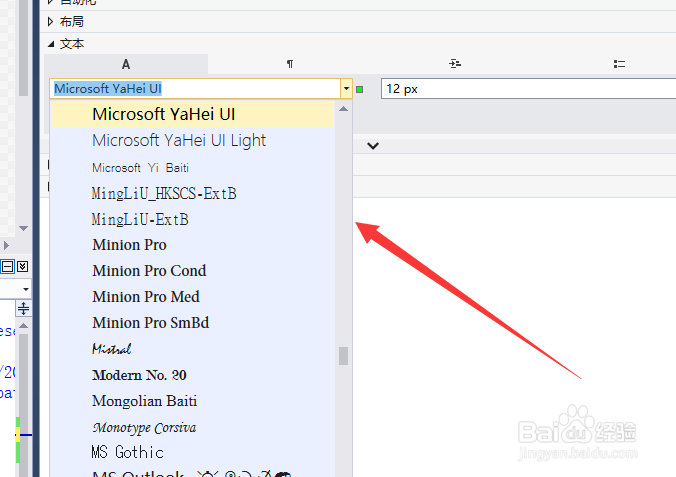
Task: Click code editor scroll up arrow
Action: (x=24, y=326)
